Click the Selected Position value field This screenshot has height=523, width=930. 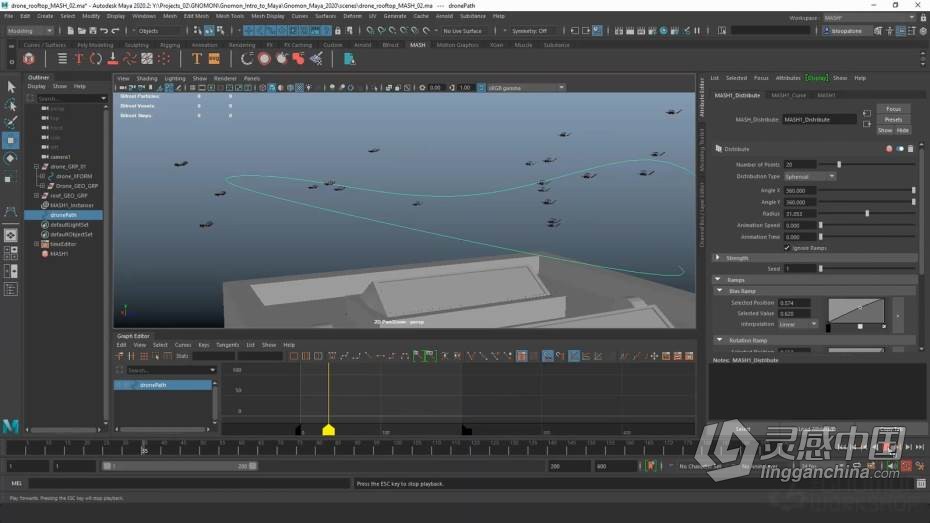[794, 303]
